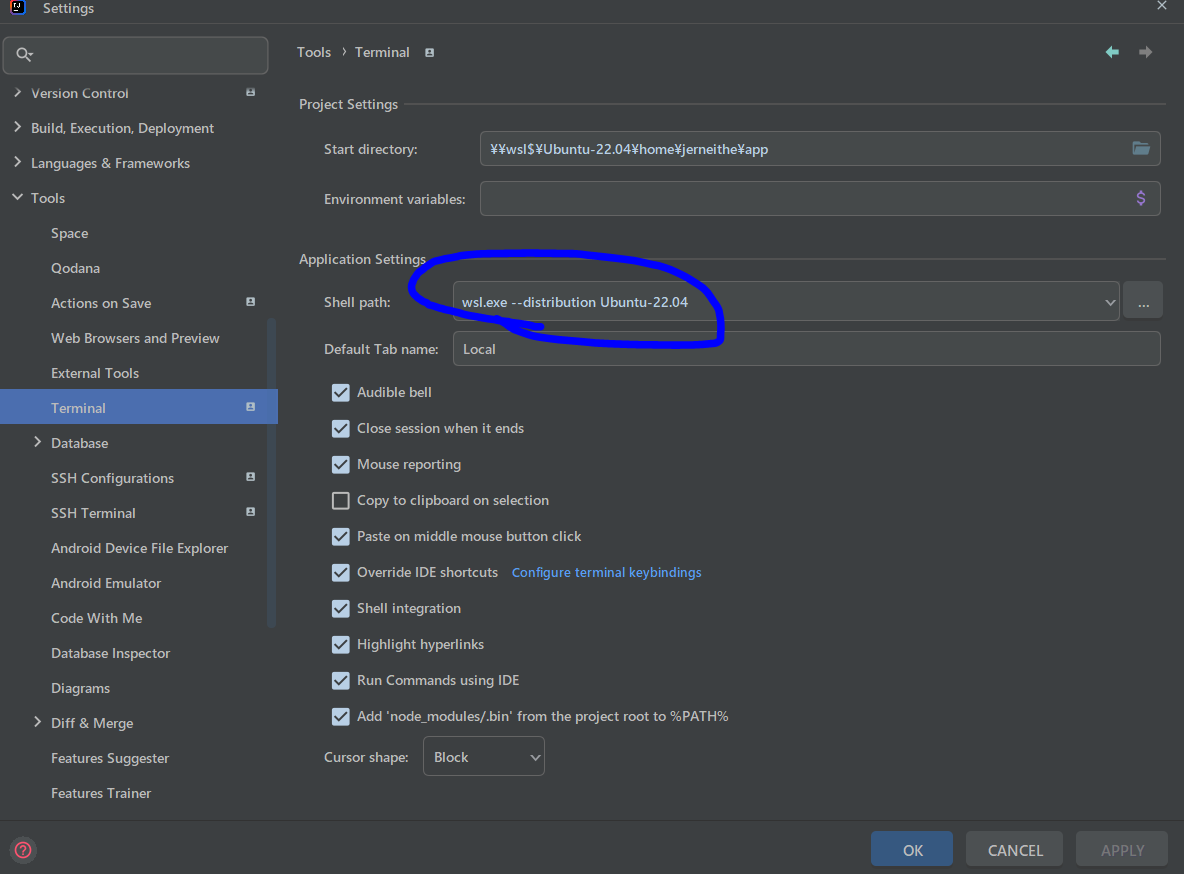The width and height of the screenshot is (1184, 874).
Task: Select the Terminal settings item
Action: pyautogui.click(x=139, y=407)
